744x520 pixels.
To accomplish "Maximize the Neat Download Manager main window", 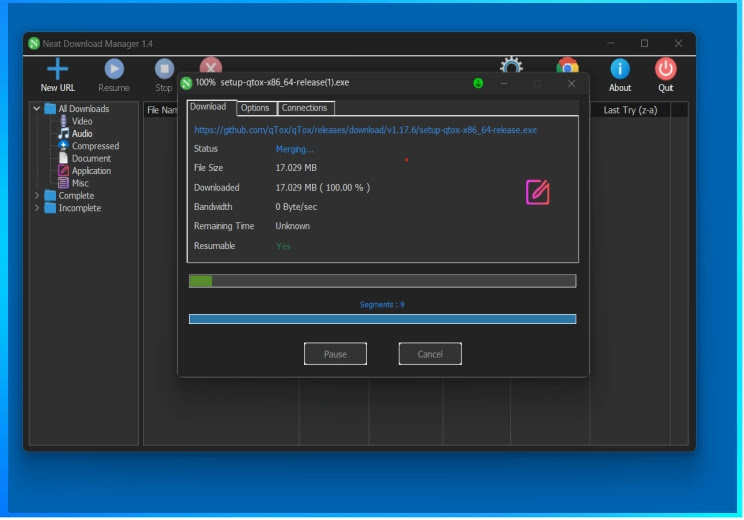I will pos(644,43).
